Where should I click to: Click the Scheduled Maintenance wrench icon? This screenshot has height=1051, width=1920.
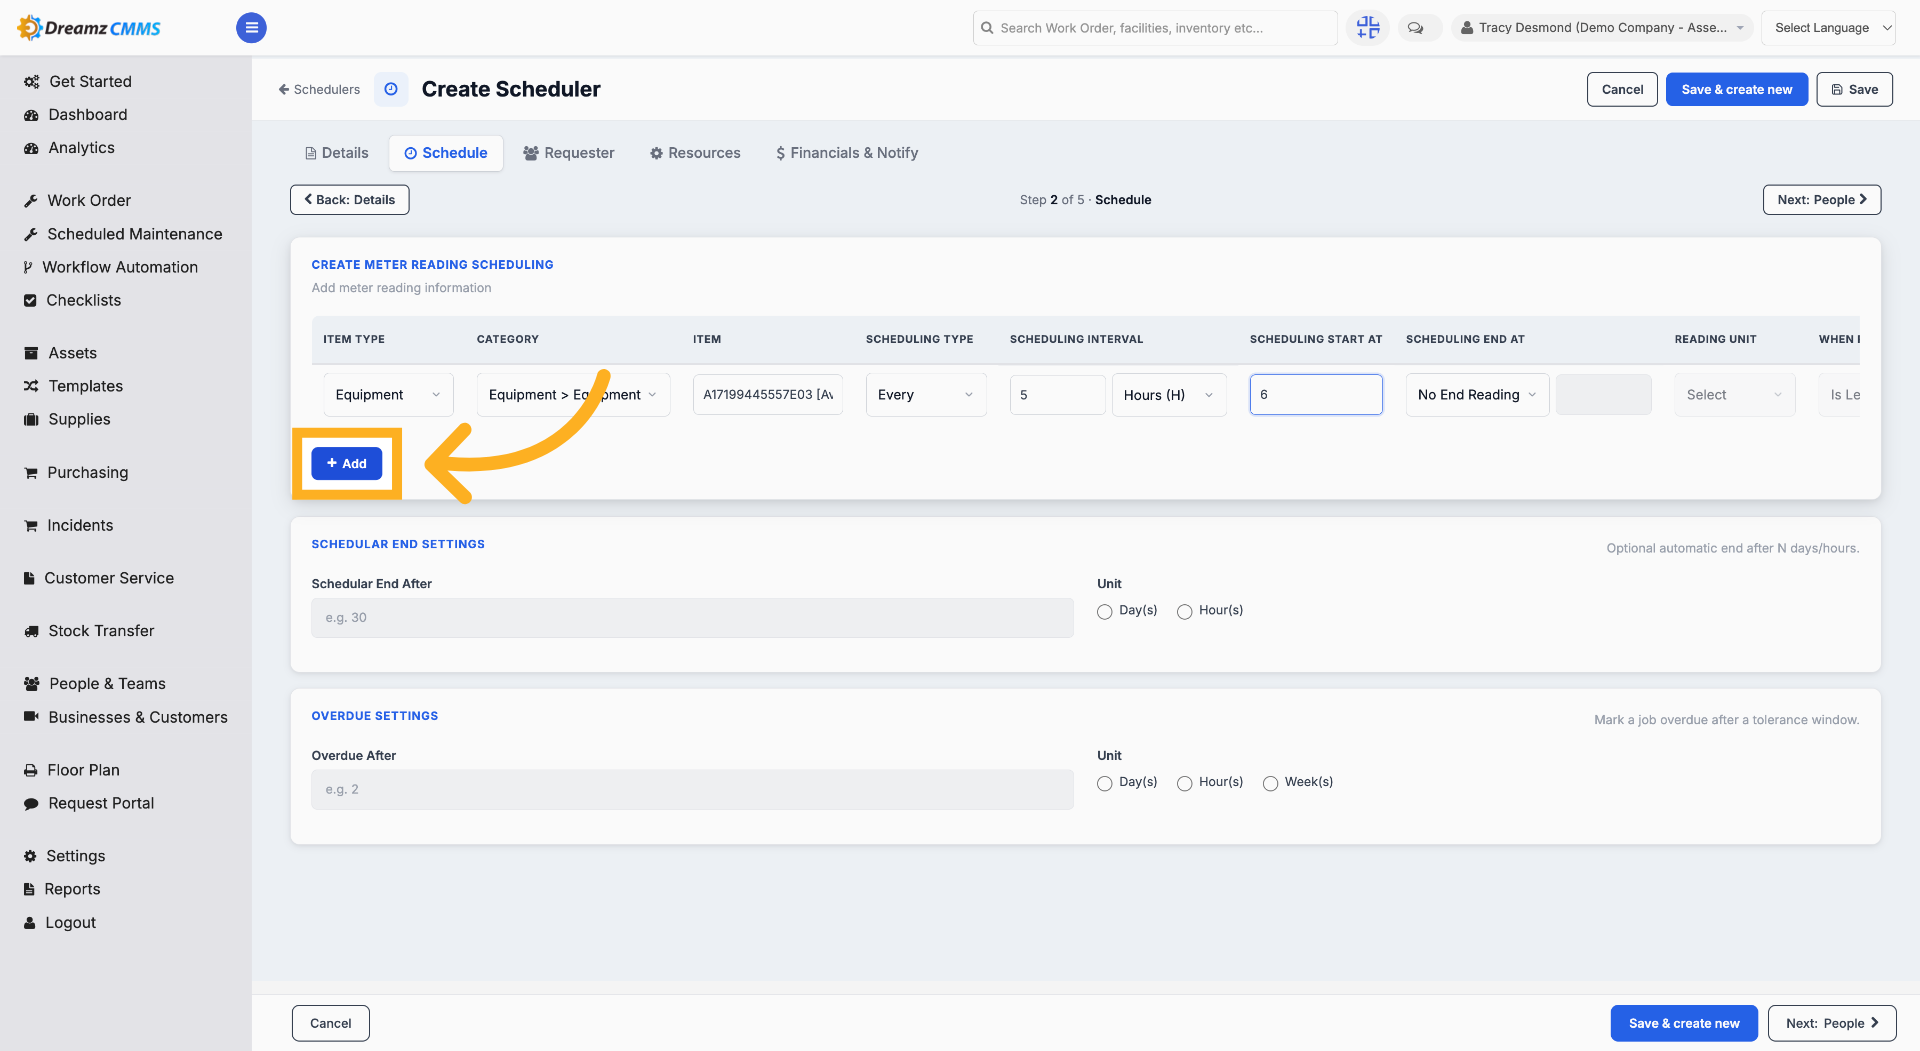click(x=31, y=234)
